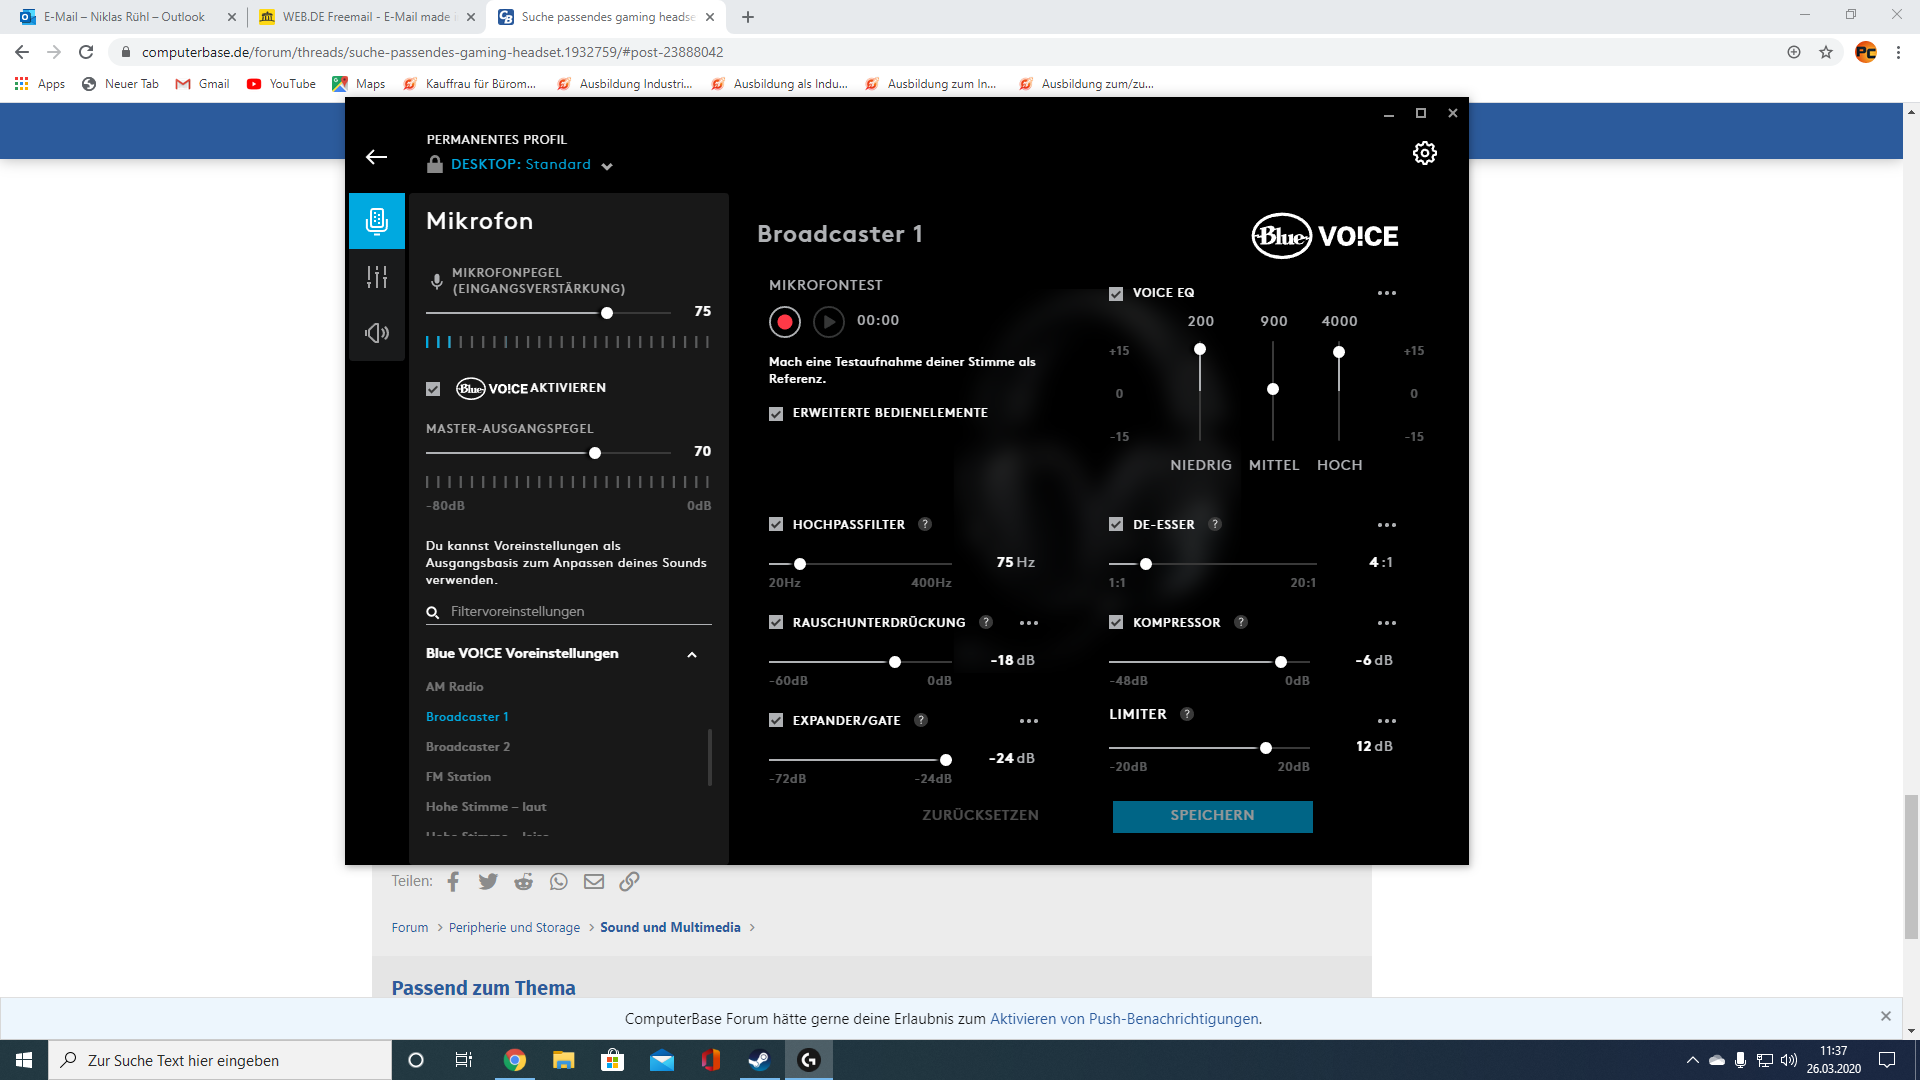Click the help icon next to Hochpassfilter
Image resolution: width=1920 pixels, height=1080 pixels.
click(925, 524)
